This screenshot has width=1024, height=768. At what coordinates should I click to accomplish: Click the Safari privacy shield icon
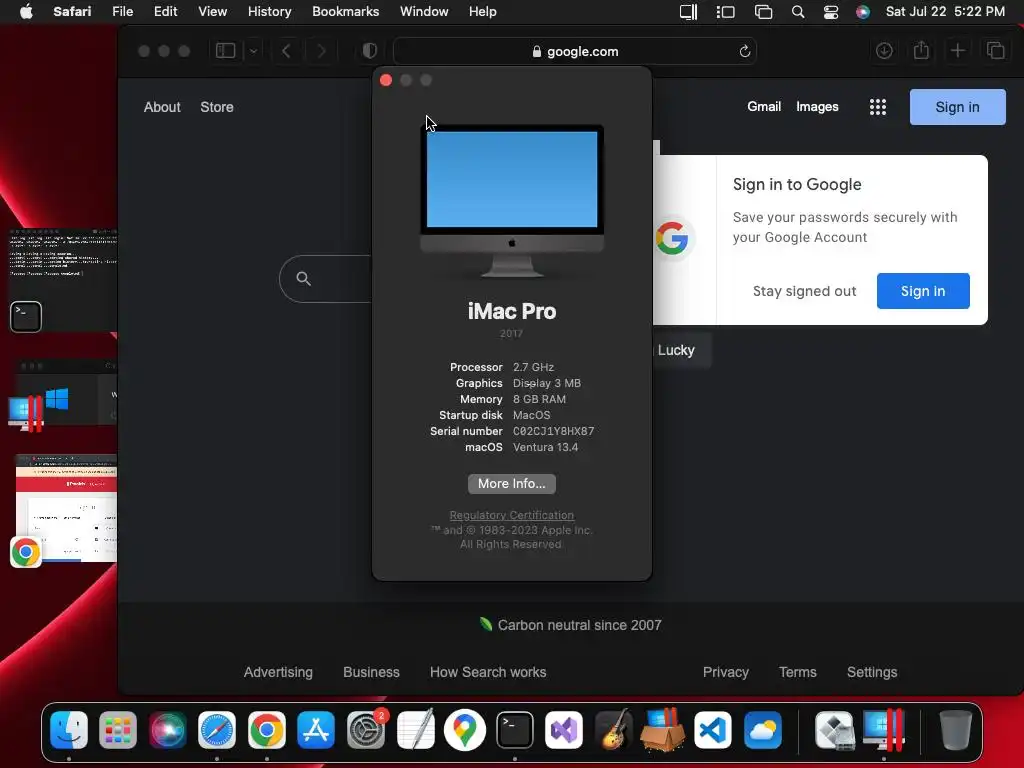[370, 51]
